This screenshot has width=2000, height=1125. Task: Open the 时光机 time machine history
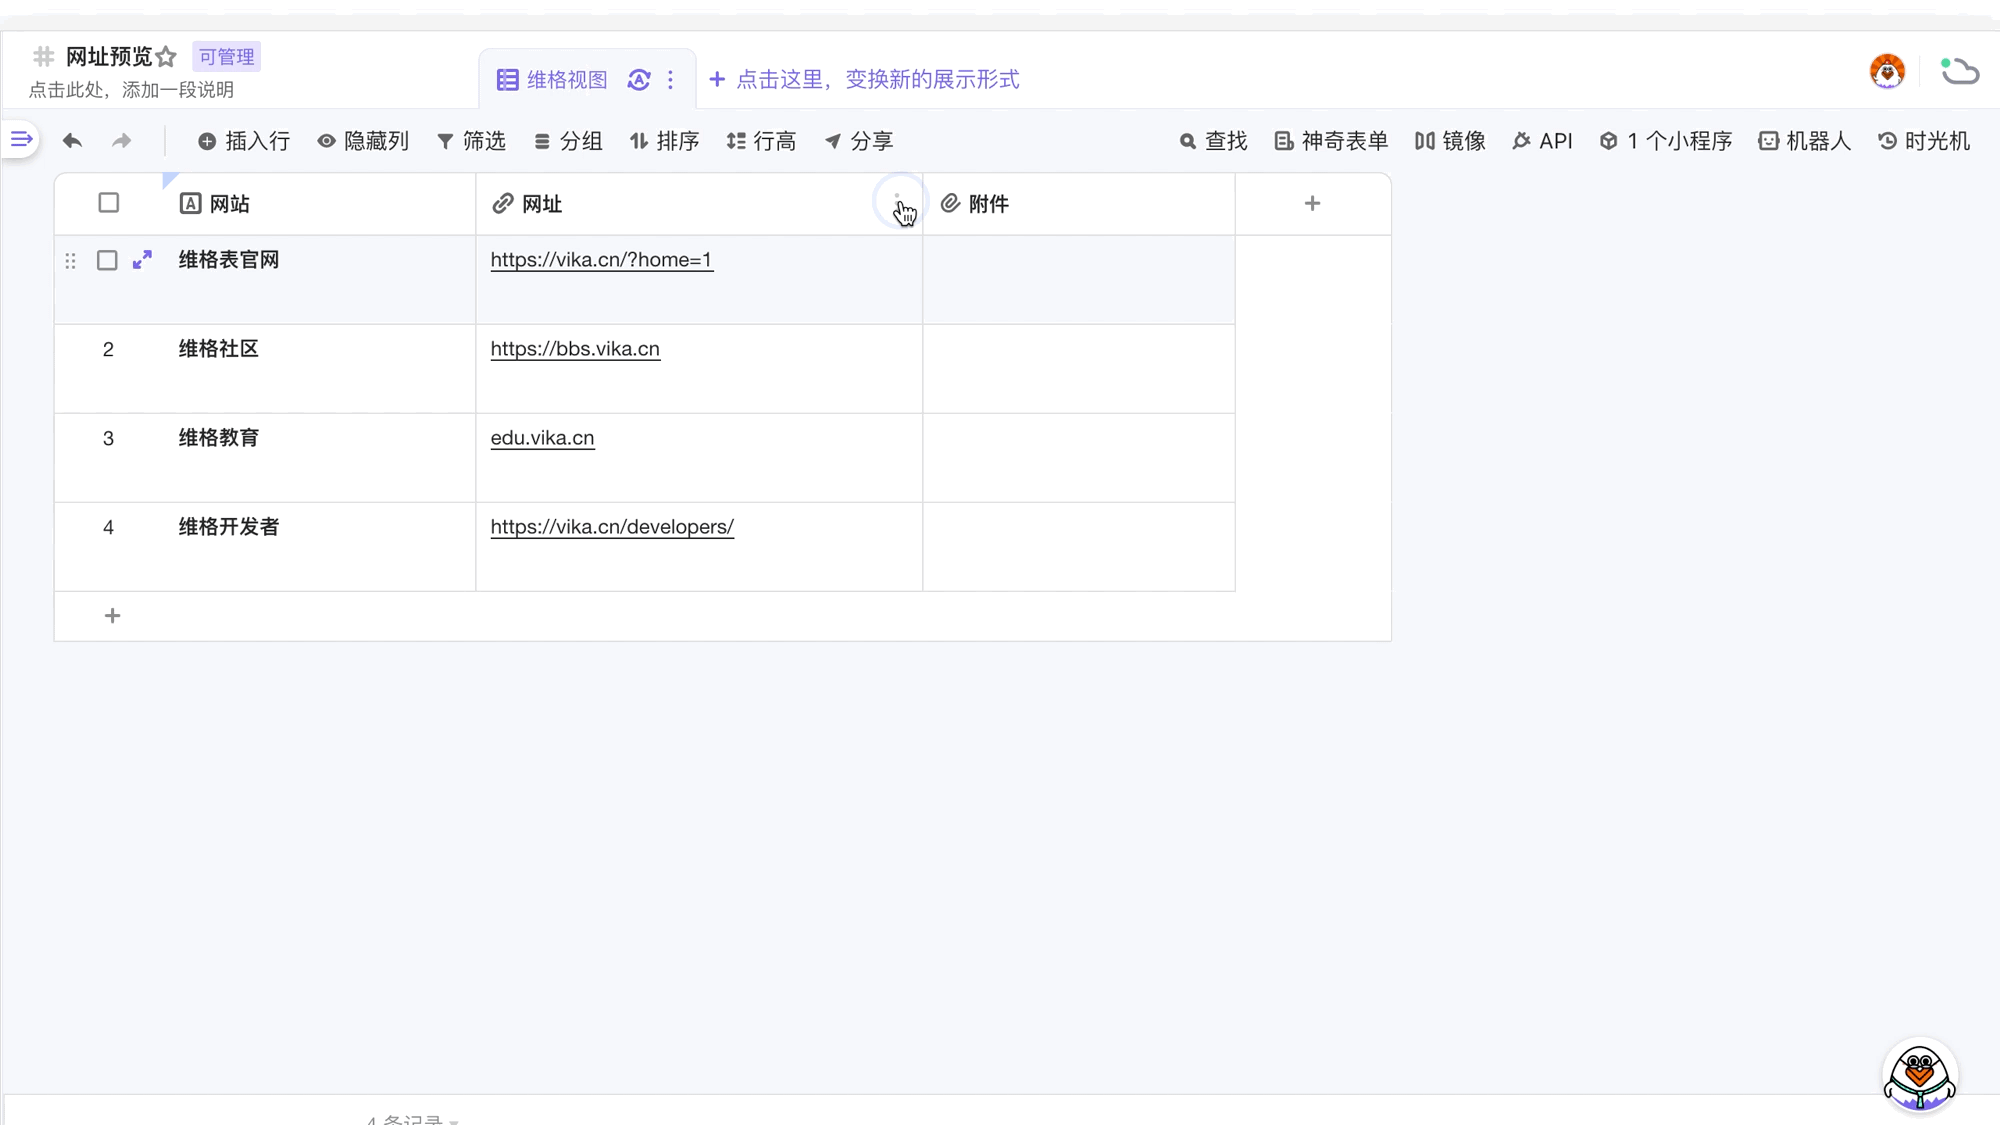[x=1924, y=141]
